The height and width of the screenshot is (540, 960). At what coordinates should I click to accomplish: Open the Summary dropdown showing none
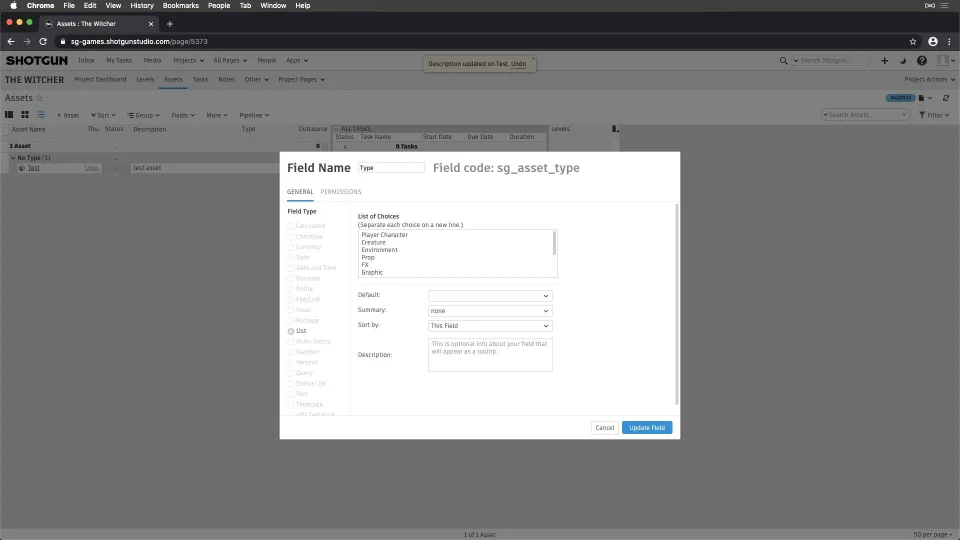tap(490, 311)
